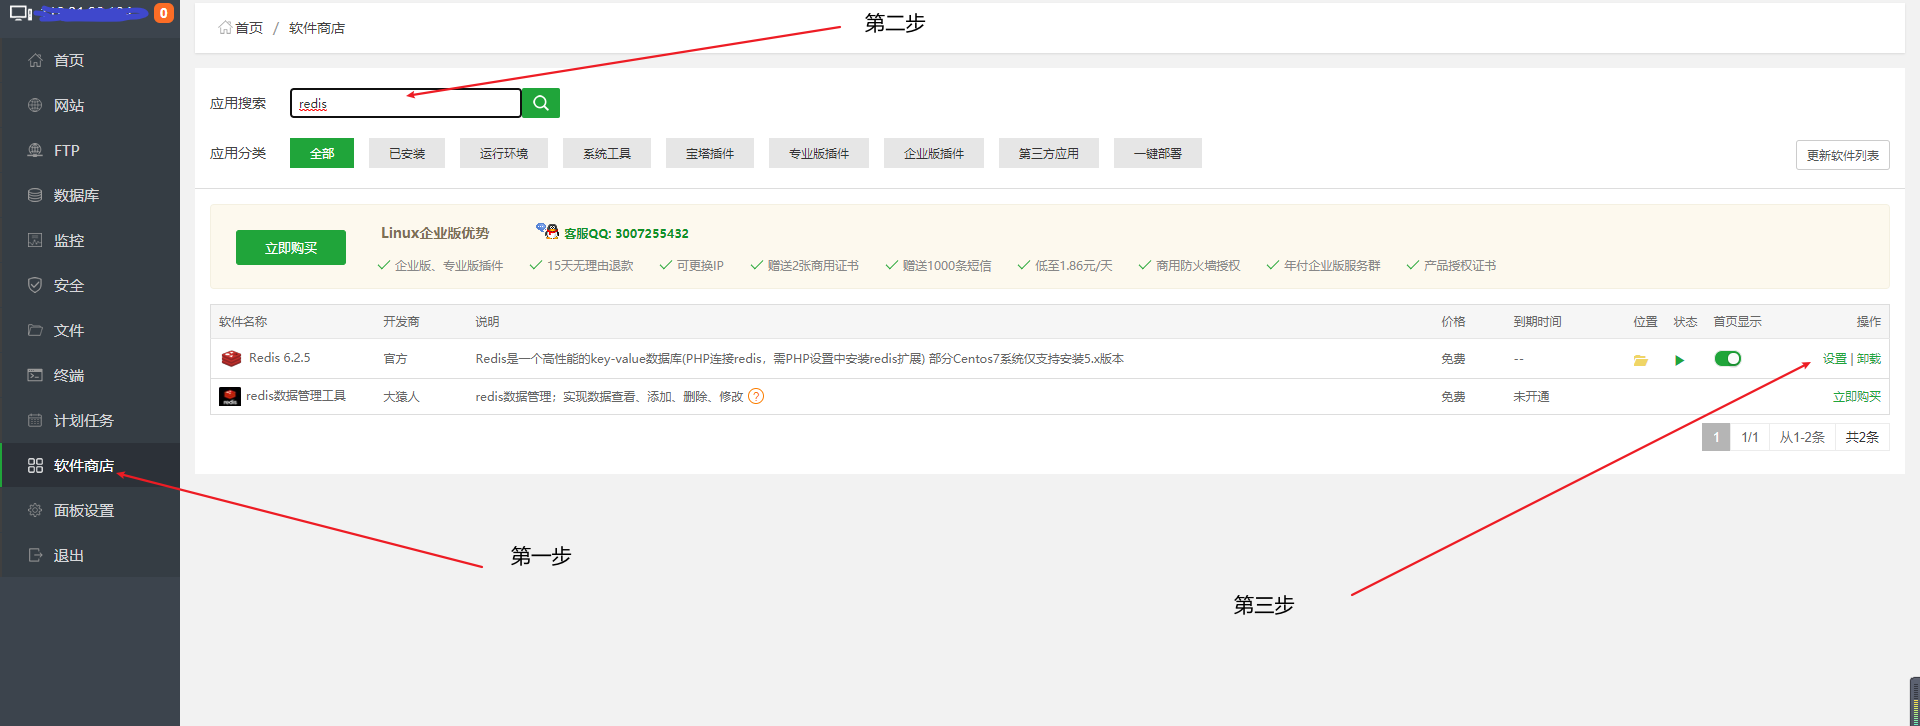This screenshot has height=726, width=1920.
Task: Click the 价格 column header
Action: click(x=1453, y=321)
